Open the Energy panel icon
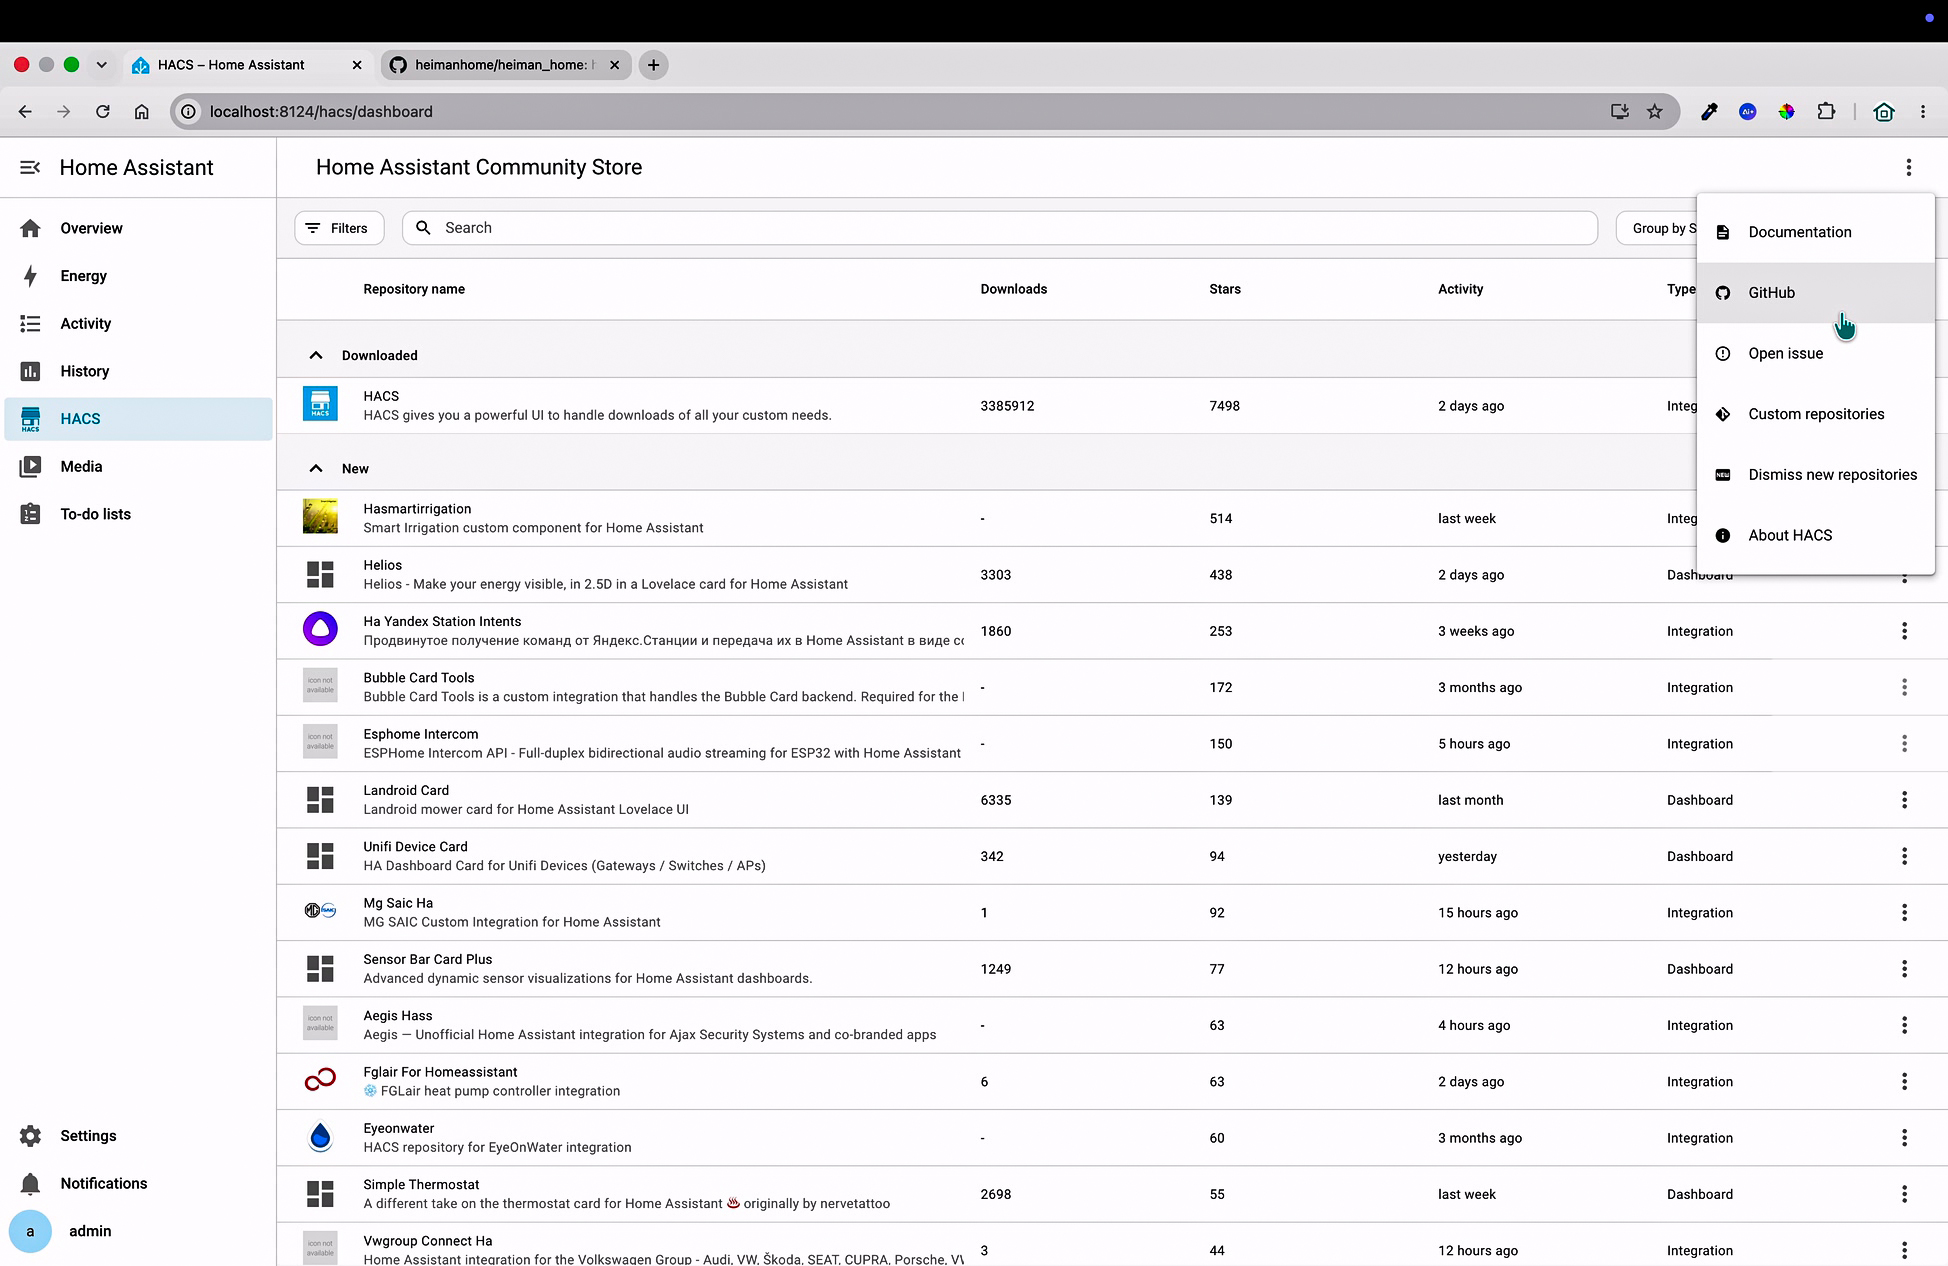This screenshot has height=1266, width=1948. (31, 276)
